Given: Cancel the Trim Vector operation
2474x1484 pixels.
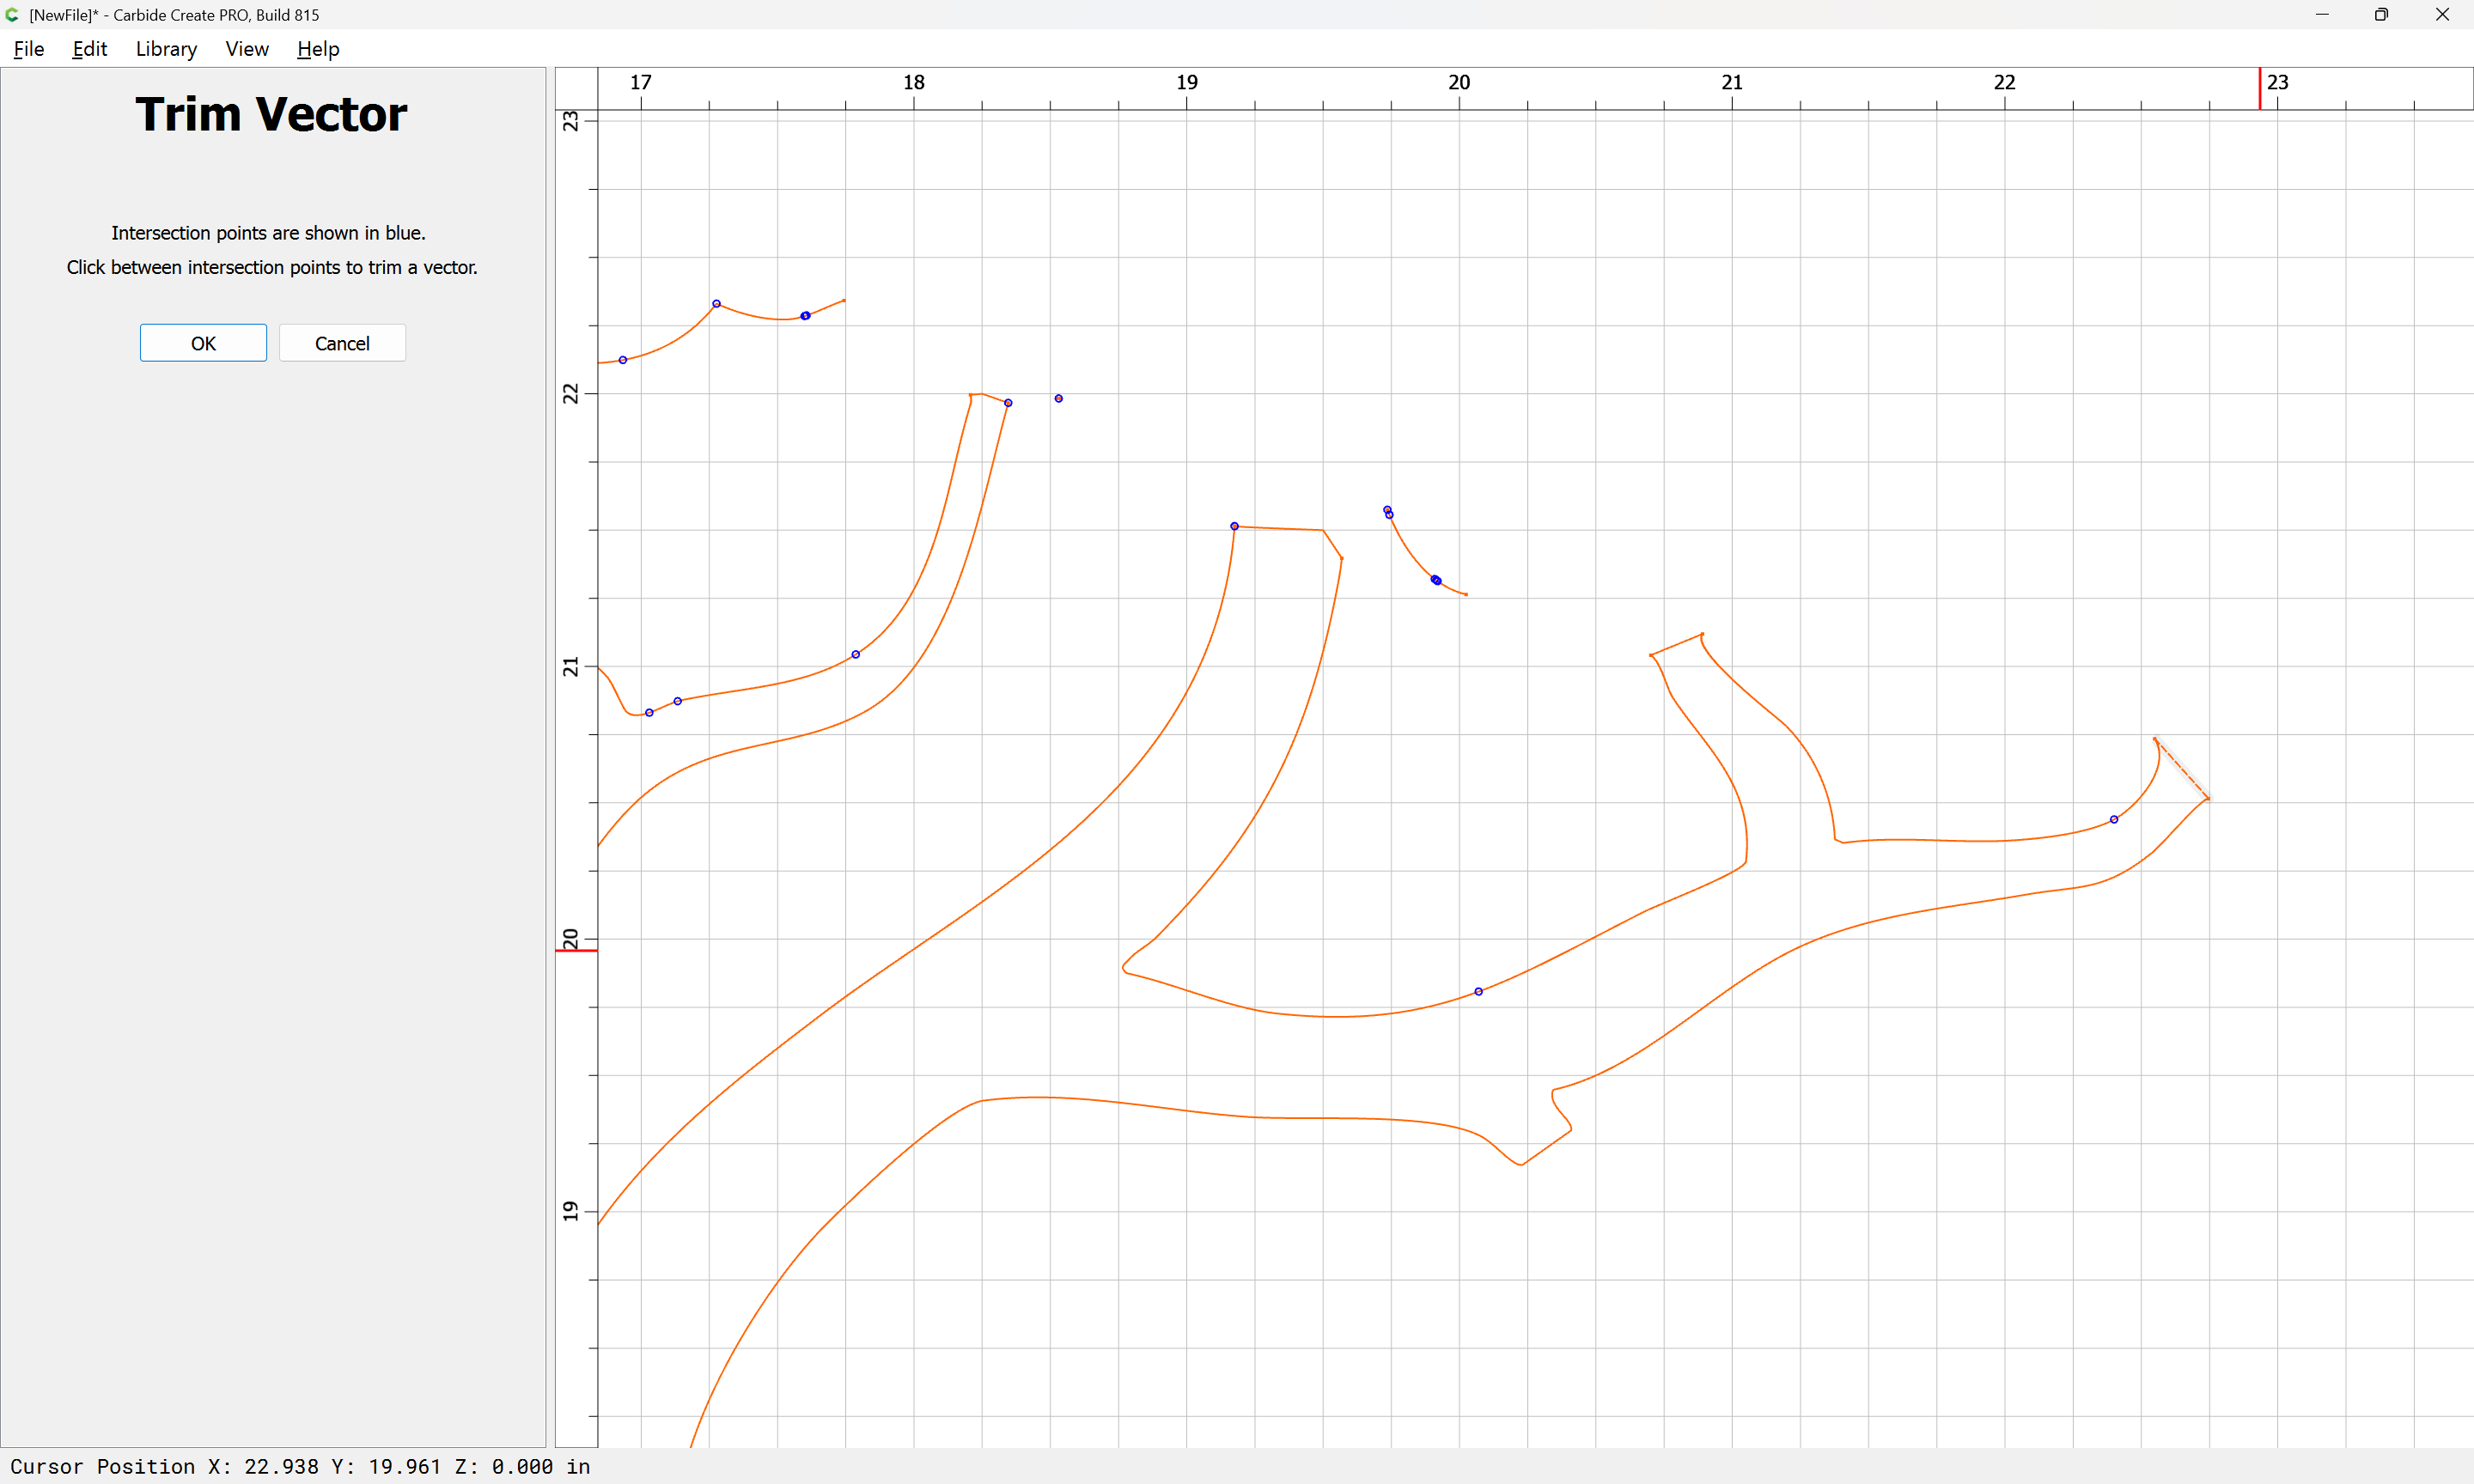Looking at the screenshot, I should pos(342,343).
